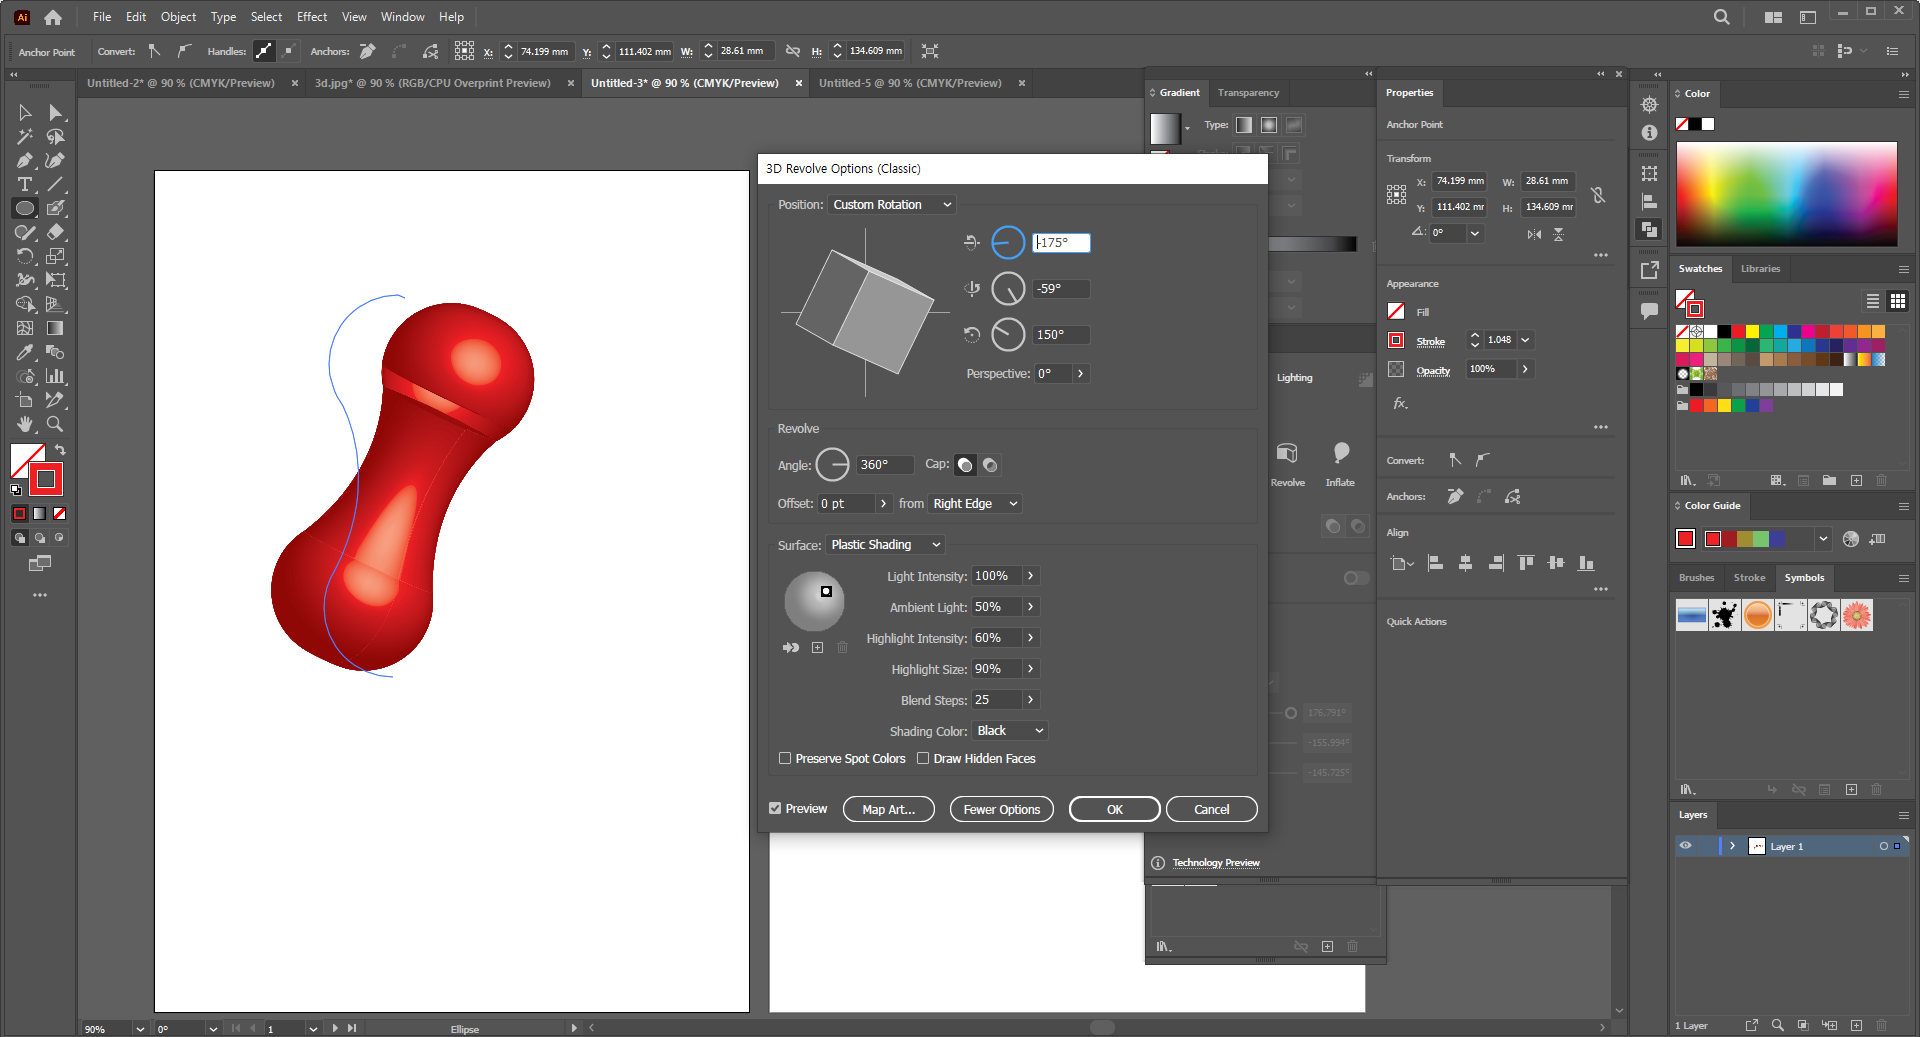Click the splatter symbol thumbnail
The height and width of the screenshot is (1037, 1920).
(x=1724, y=615)
